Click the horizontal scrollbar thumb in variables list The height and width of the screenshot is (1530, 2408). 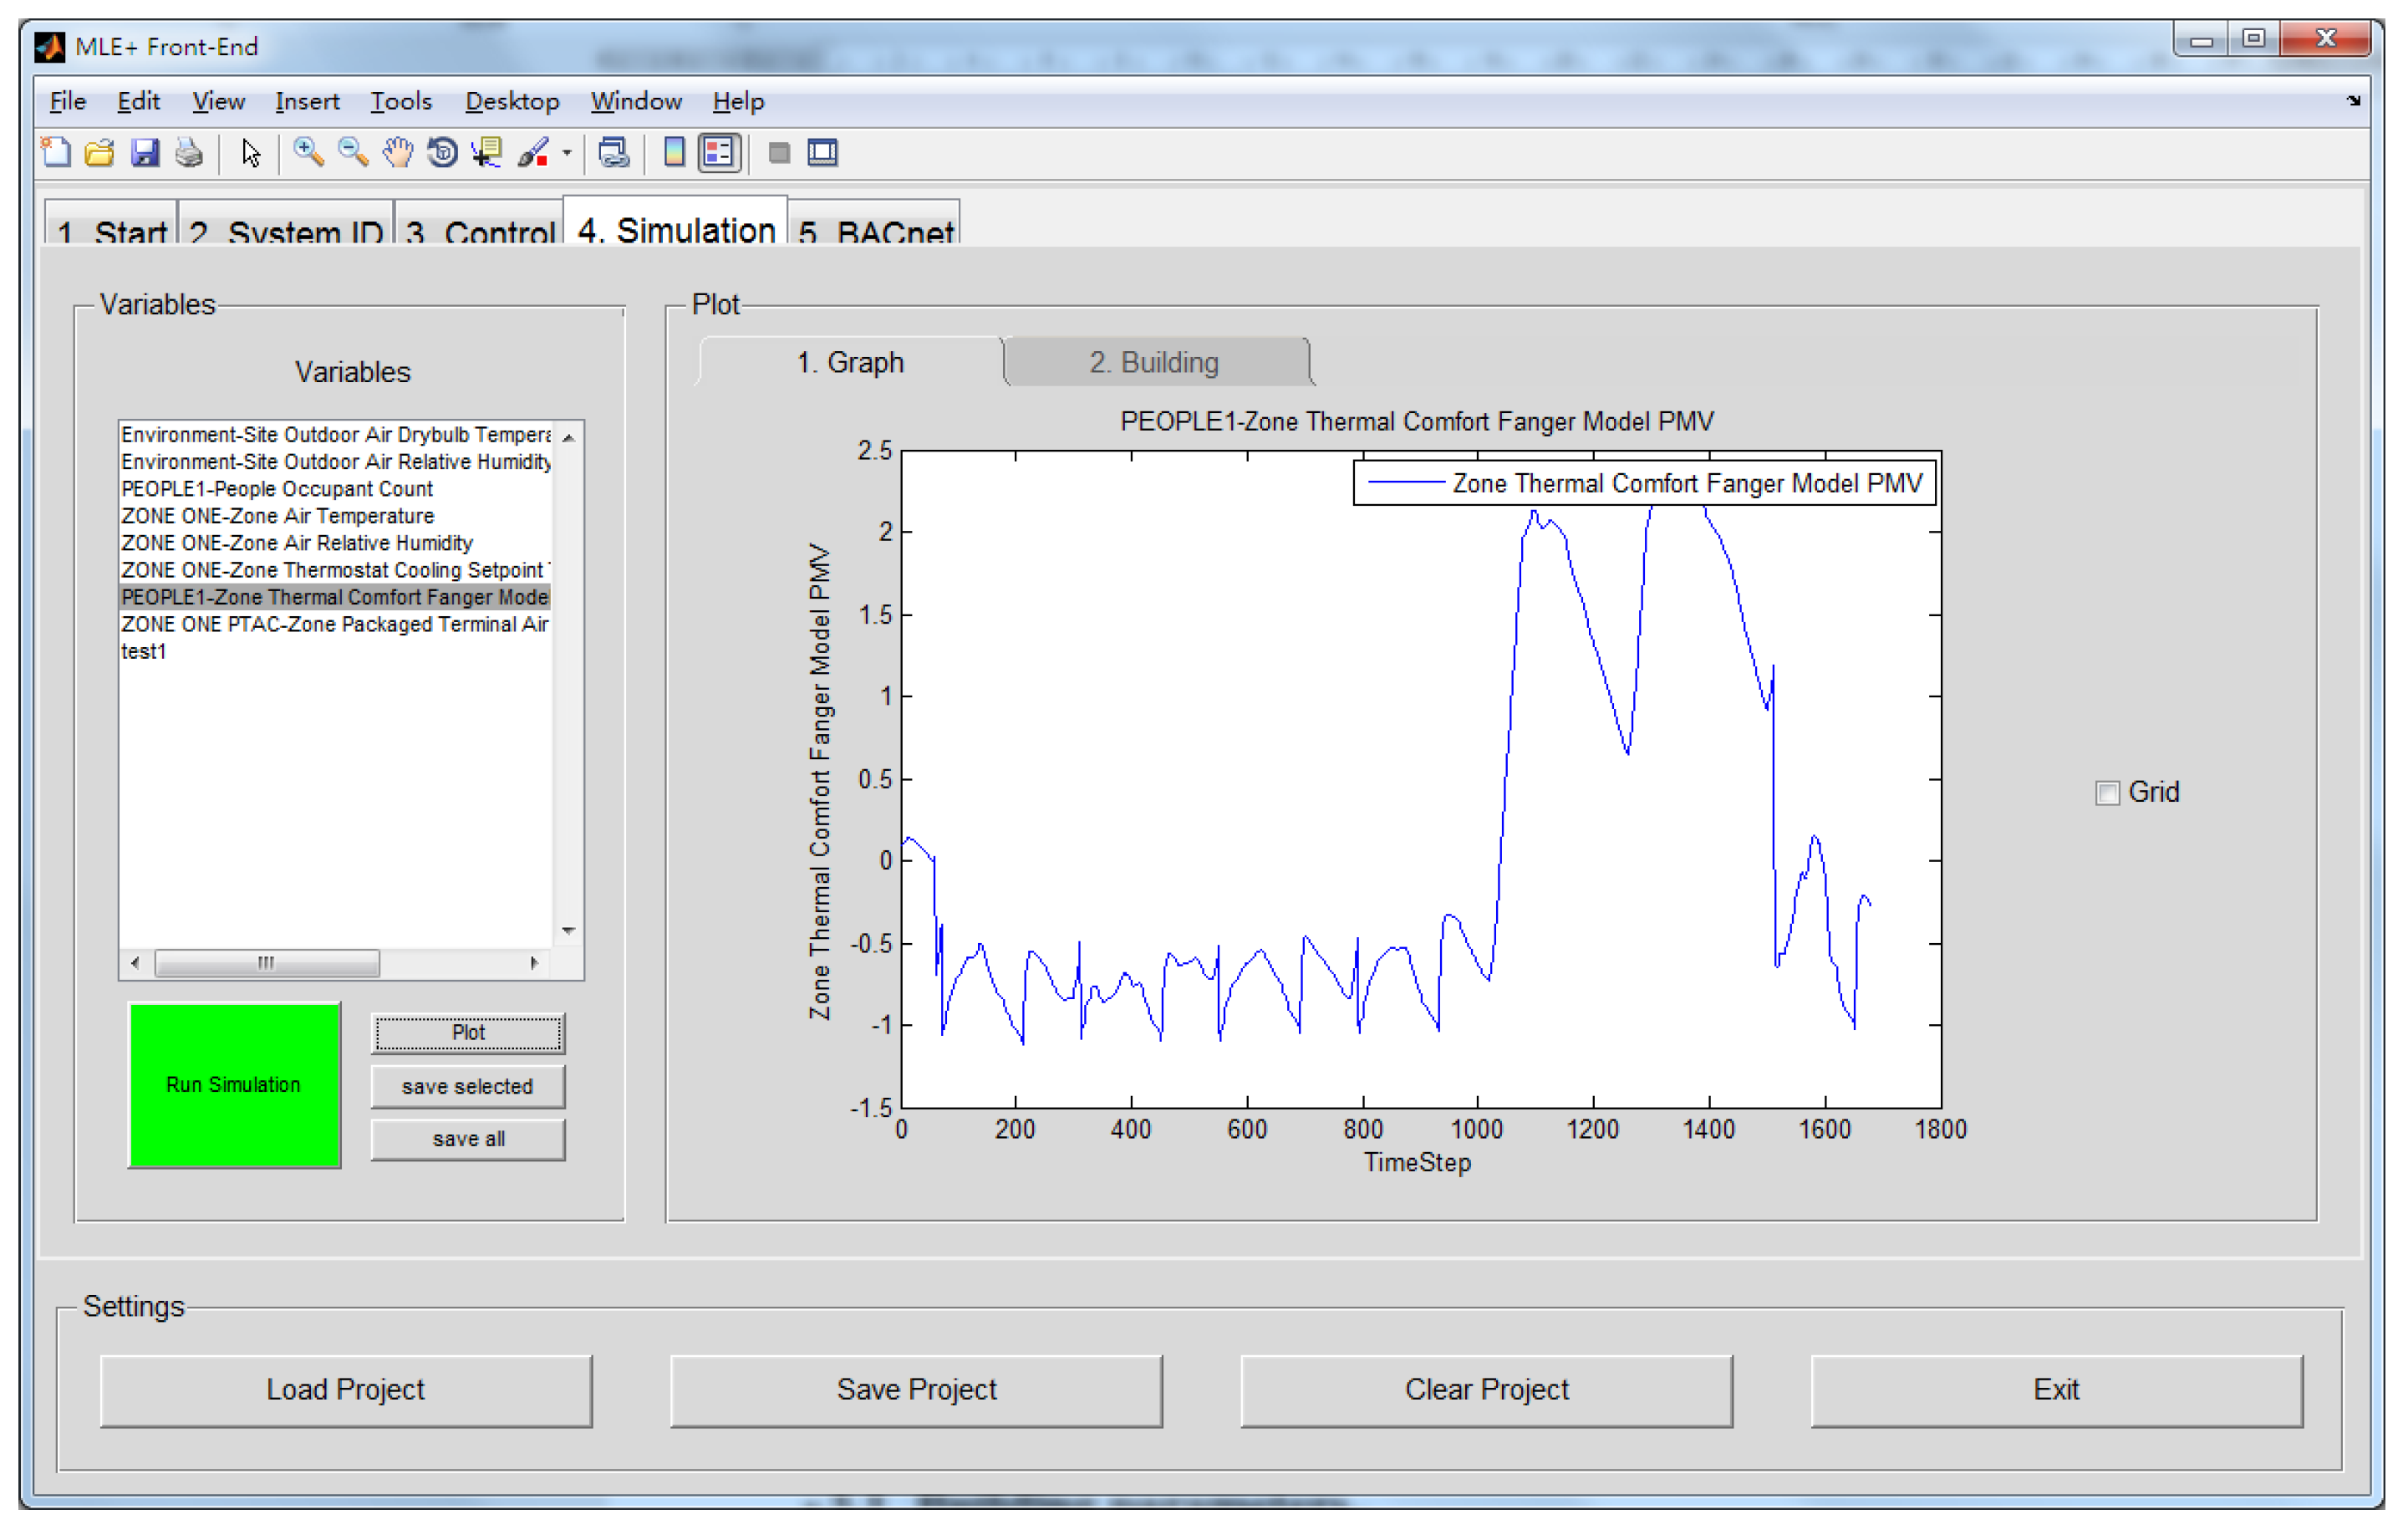(266, 963)
